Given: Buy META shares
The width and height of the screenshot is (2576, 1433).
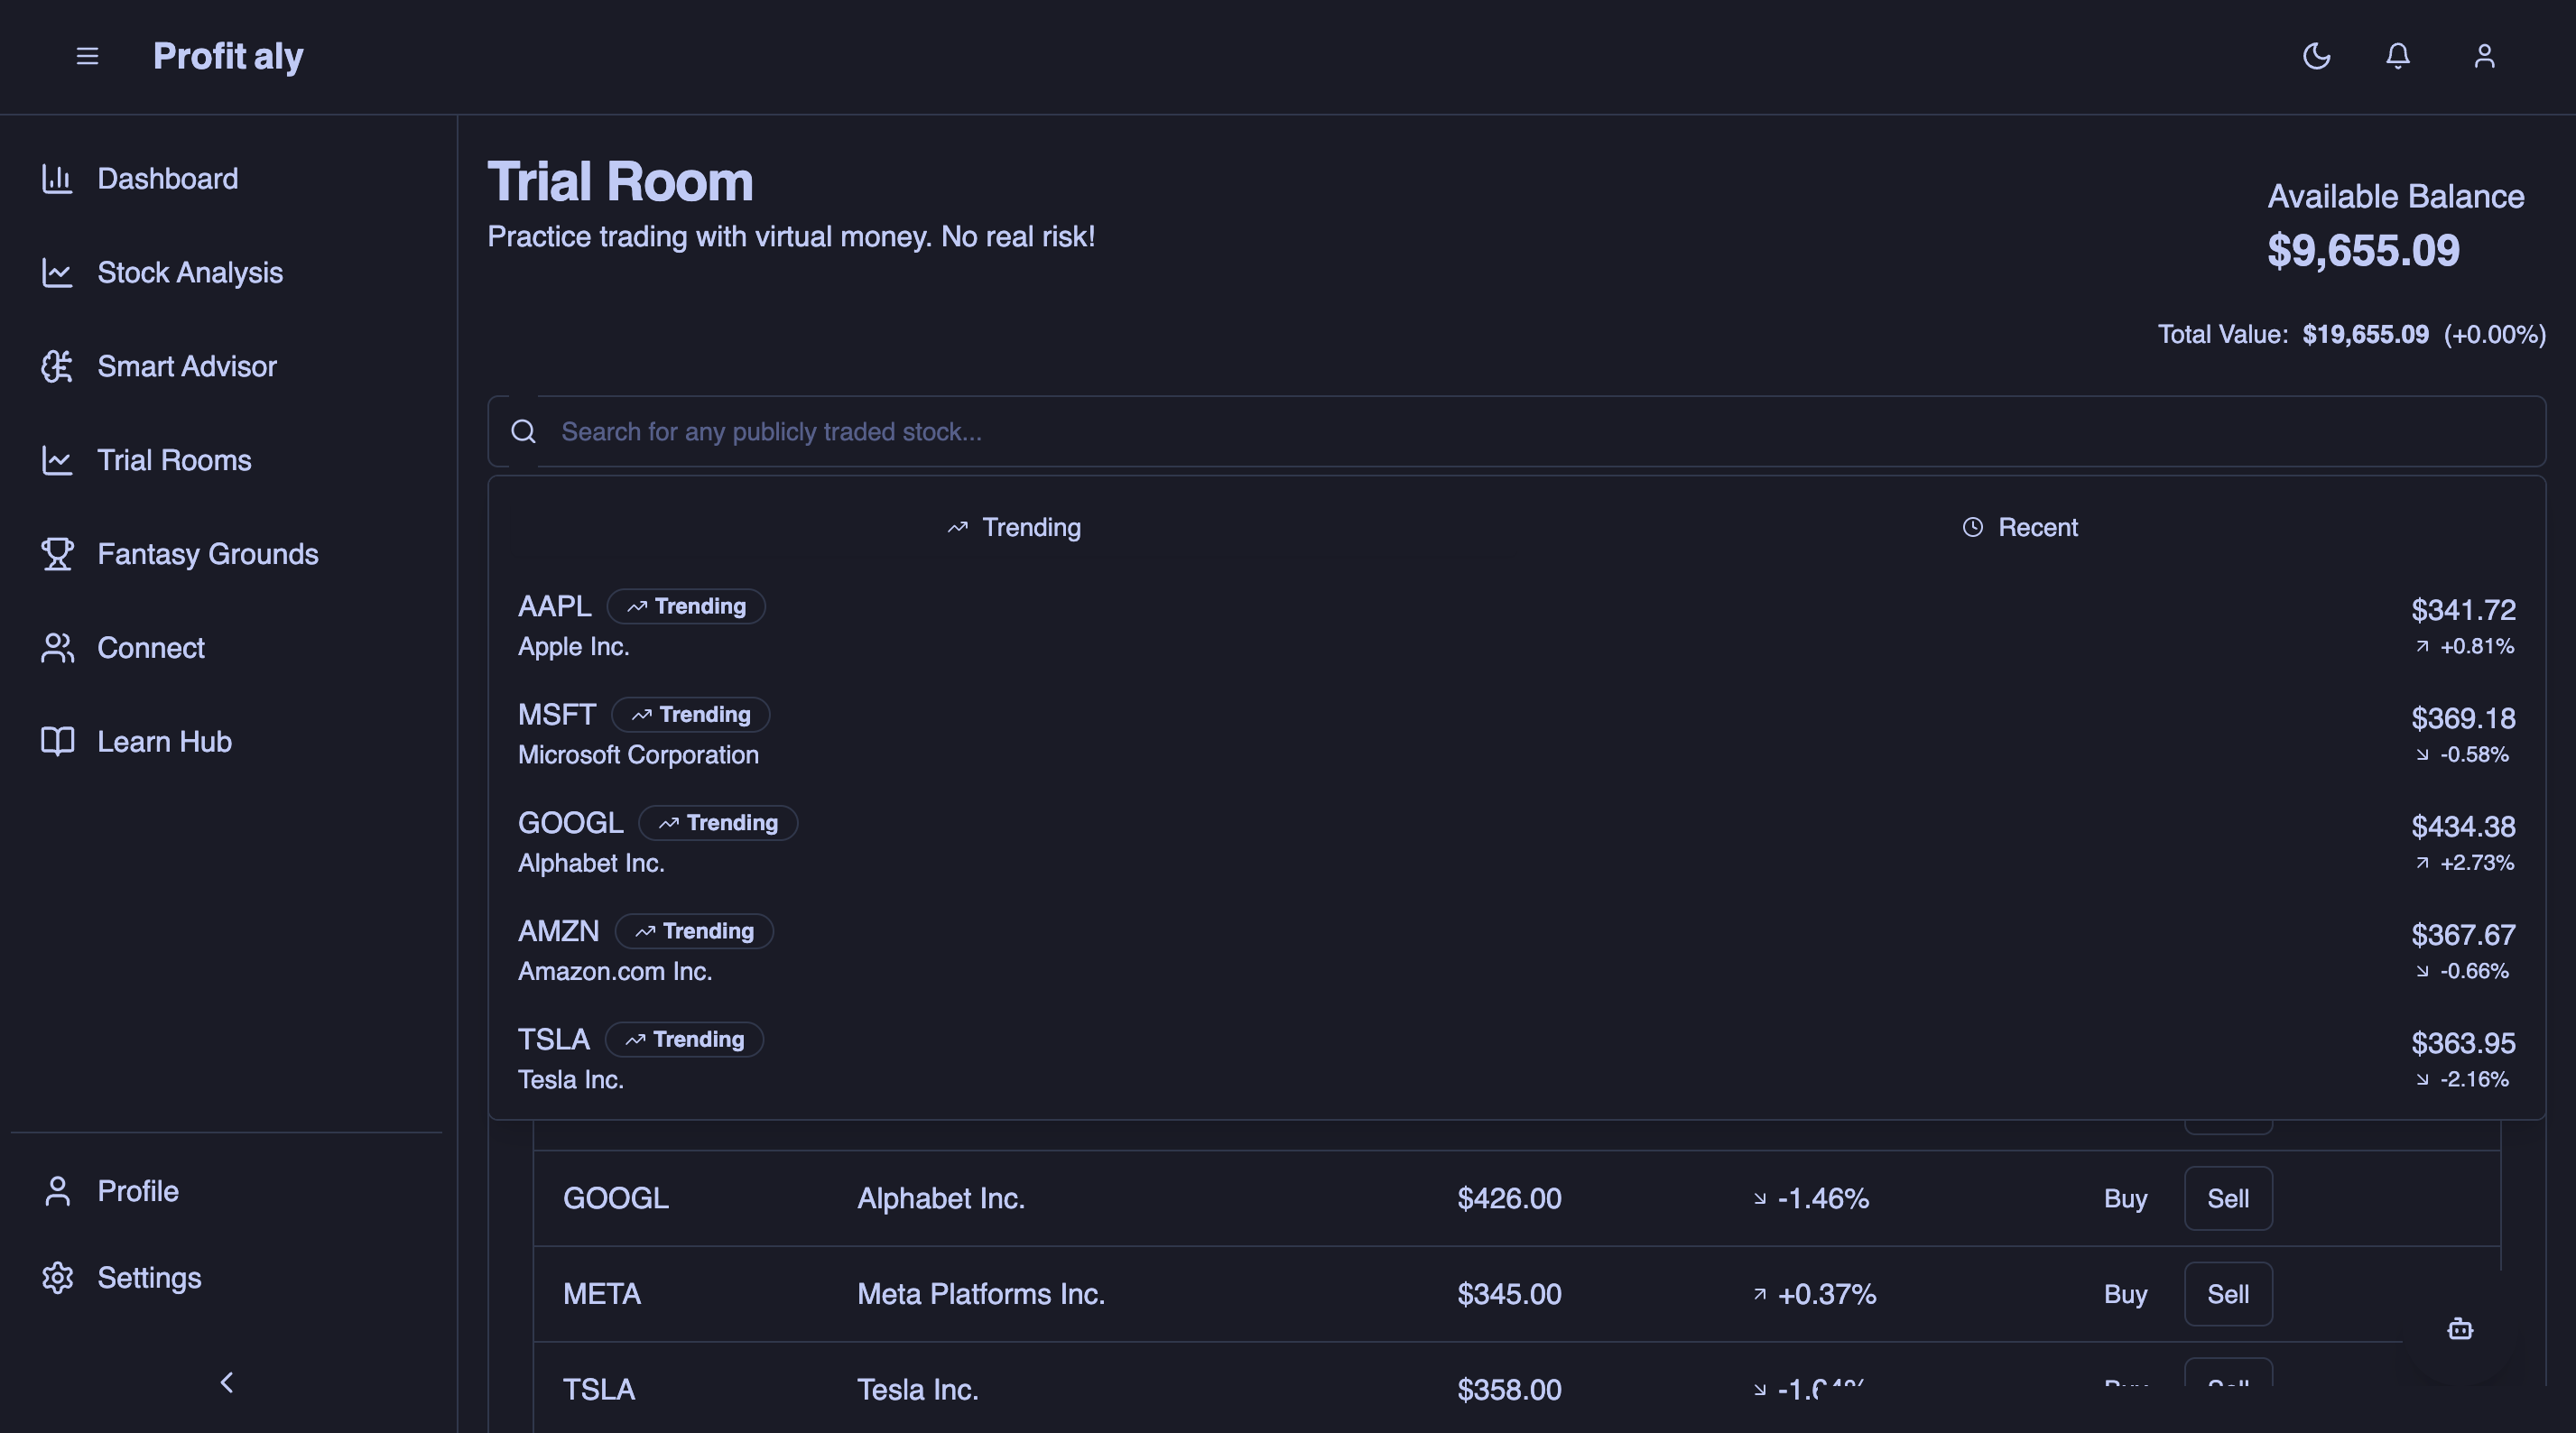Looking at the screenshot, I should point(2125,1294).
